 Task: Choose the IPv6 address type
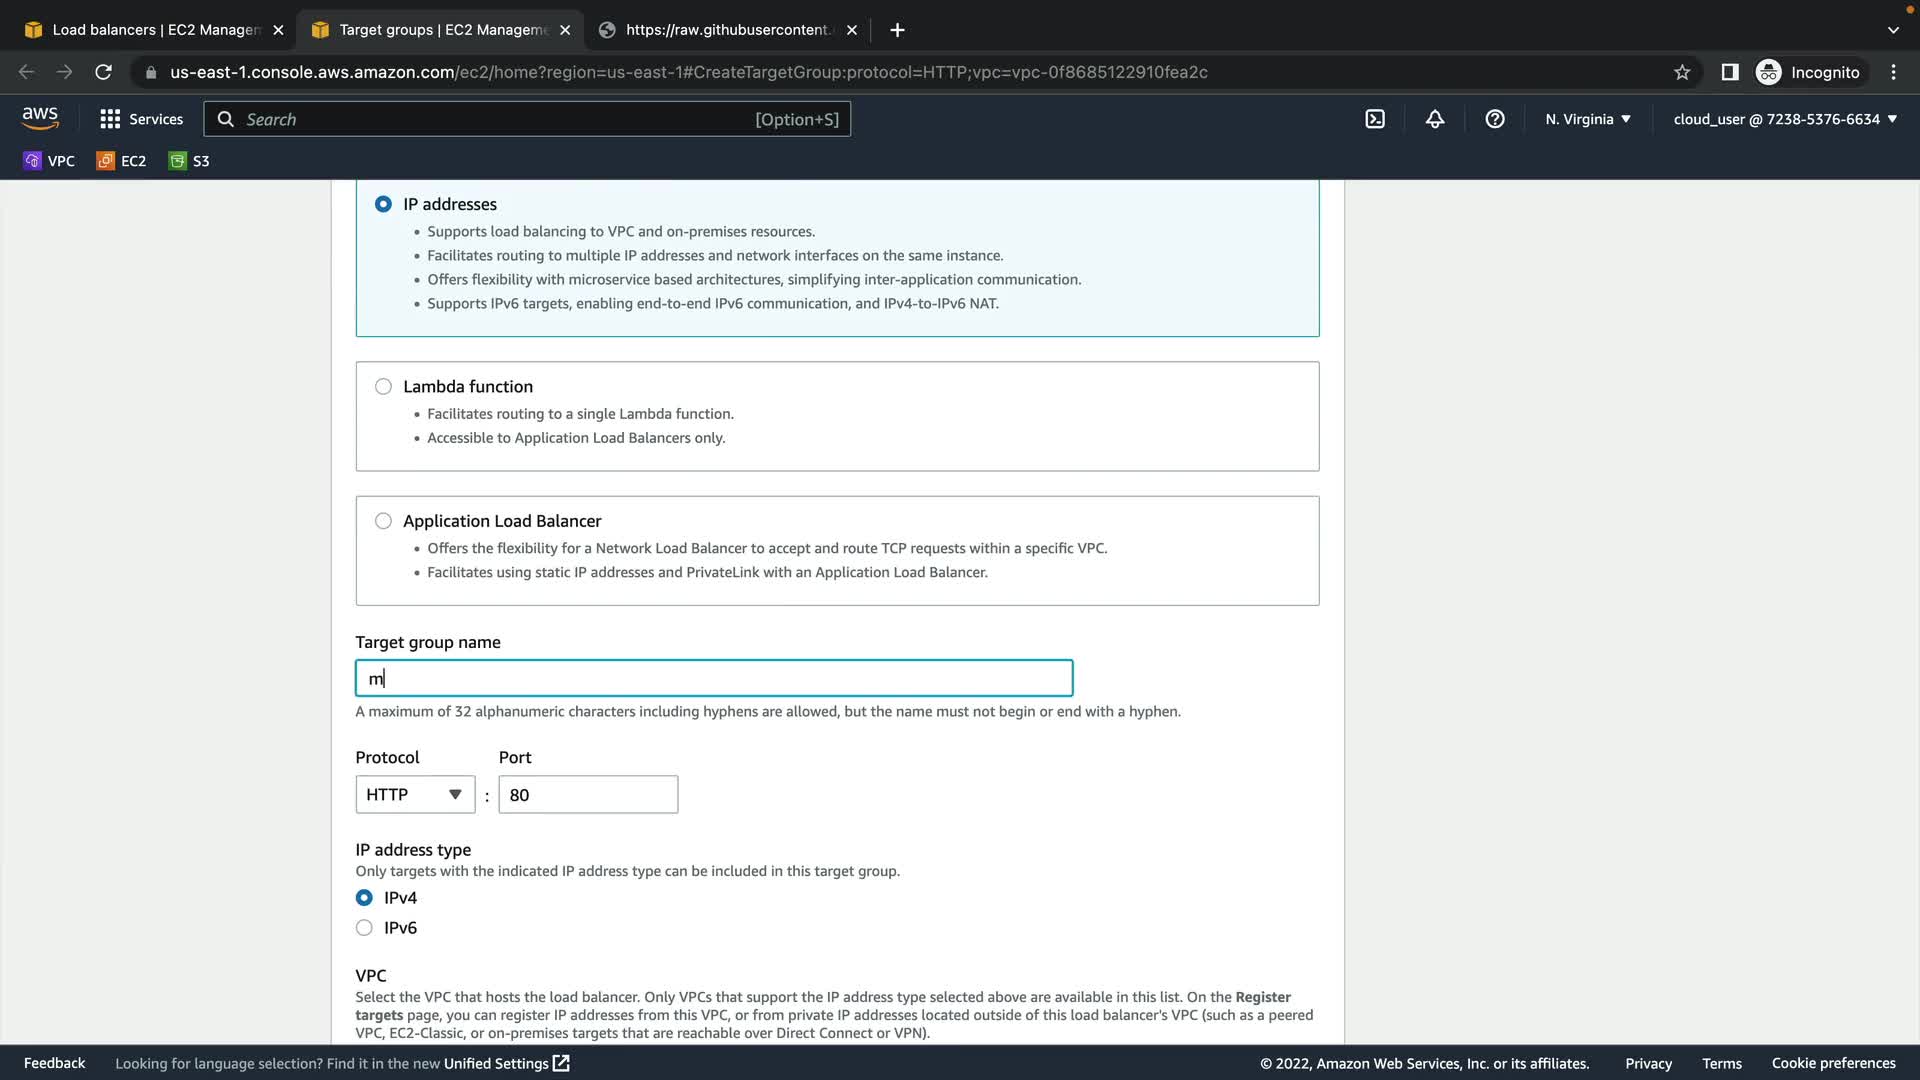pyautogui.click(x=364, y=928)
